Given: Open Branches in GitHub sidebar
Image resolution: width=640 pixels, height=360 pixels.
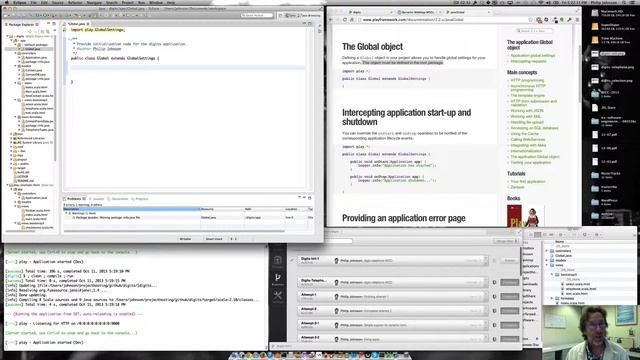Looking at the screenshot, I should [x=278, y=280].
